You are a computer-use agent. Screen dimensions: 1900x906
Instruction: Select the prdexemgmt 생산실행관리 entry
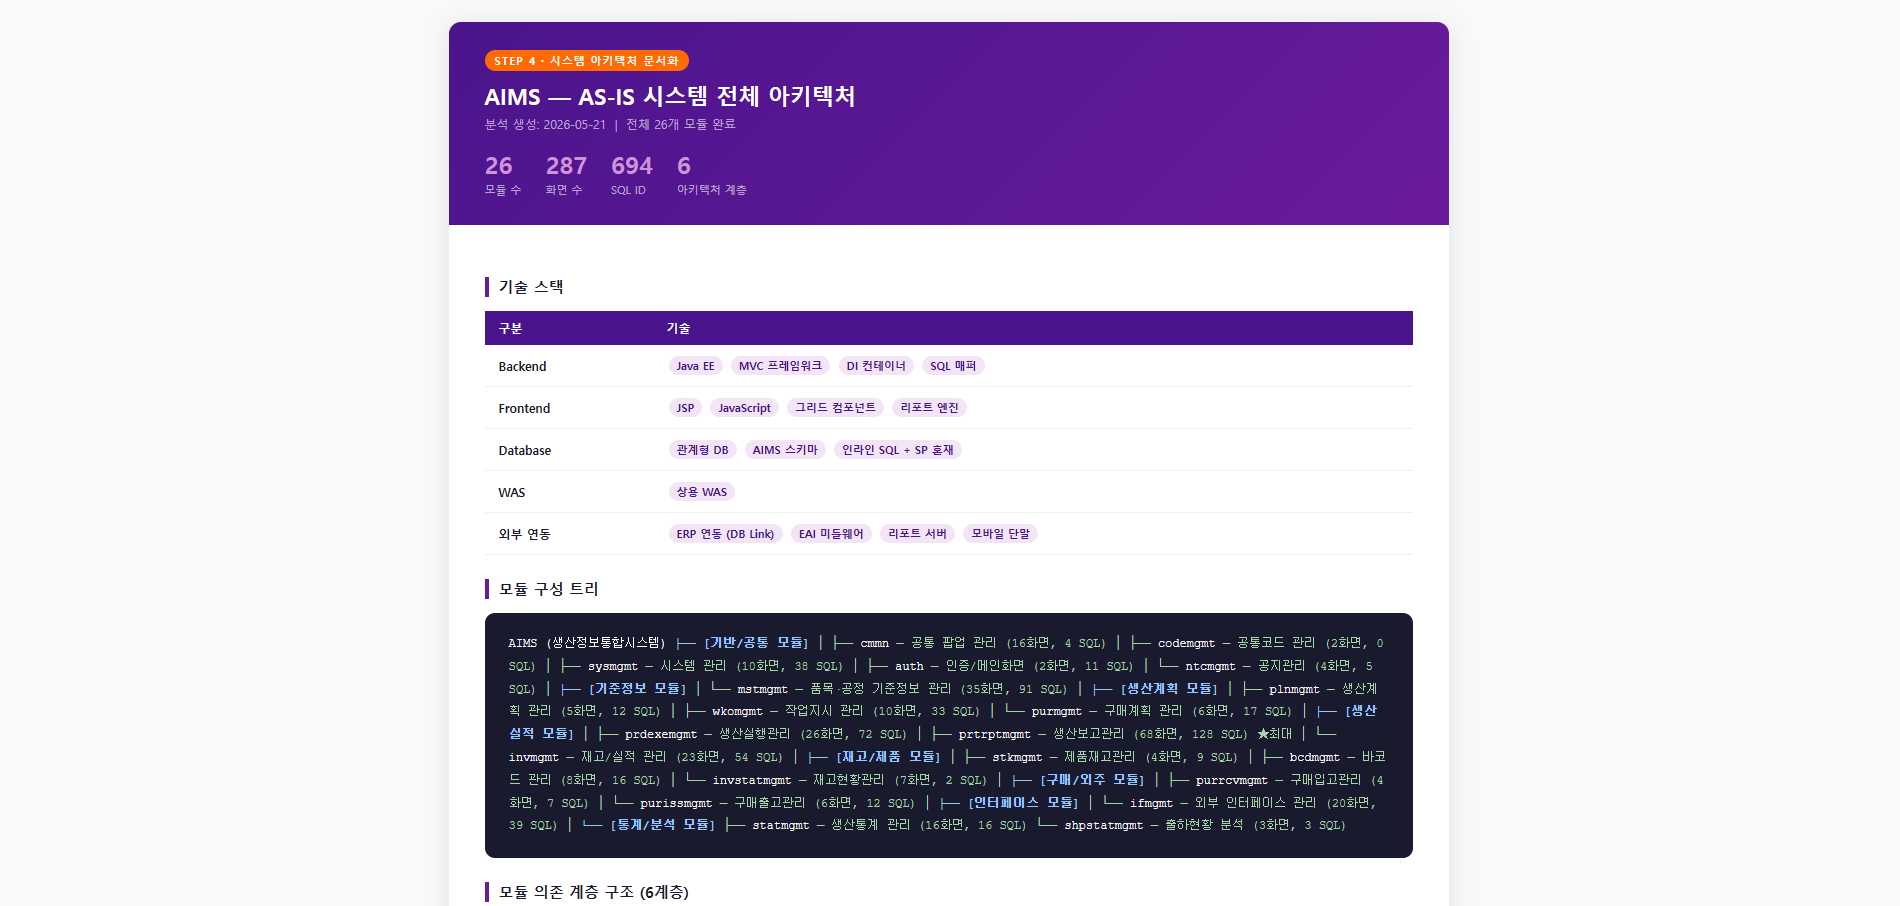pyautogui.click(x=765, y=734)
